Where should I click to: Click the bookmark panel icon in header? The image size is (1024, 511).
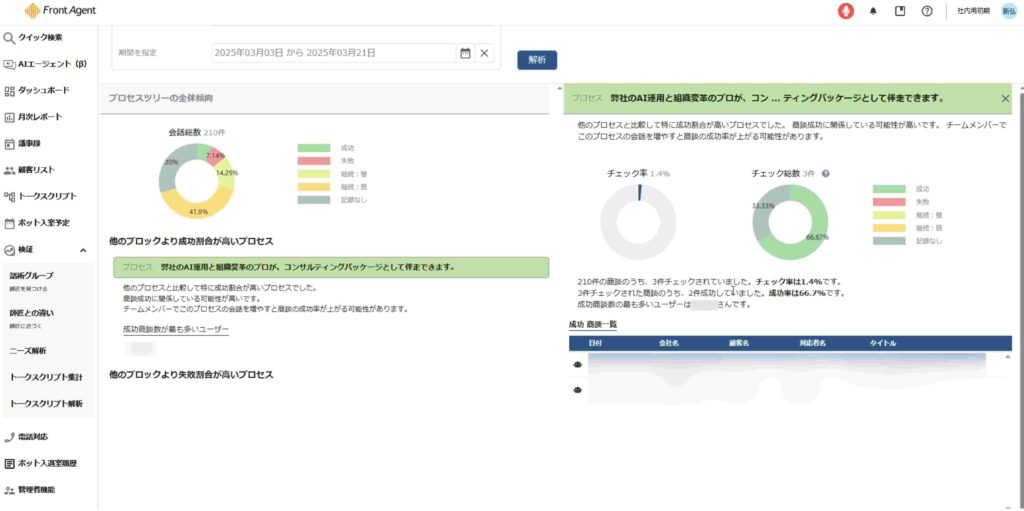[x=900, y=11]
